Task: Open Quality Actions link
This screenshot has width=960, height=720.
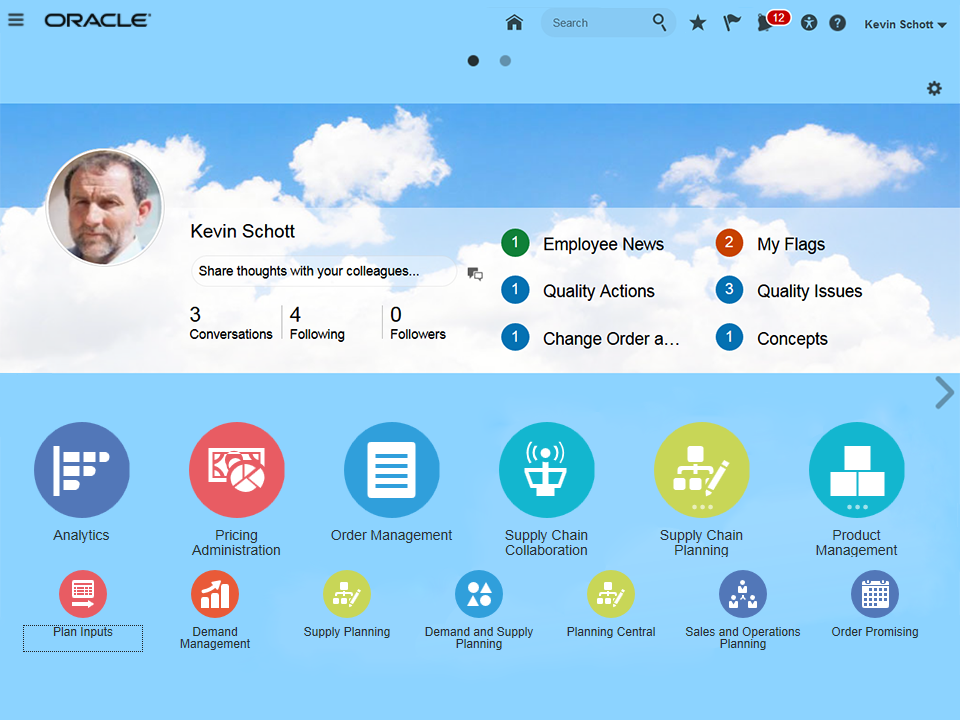Action: point(599,291)
